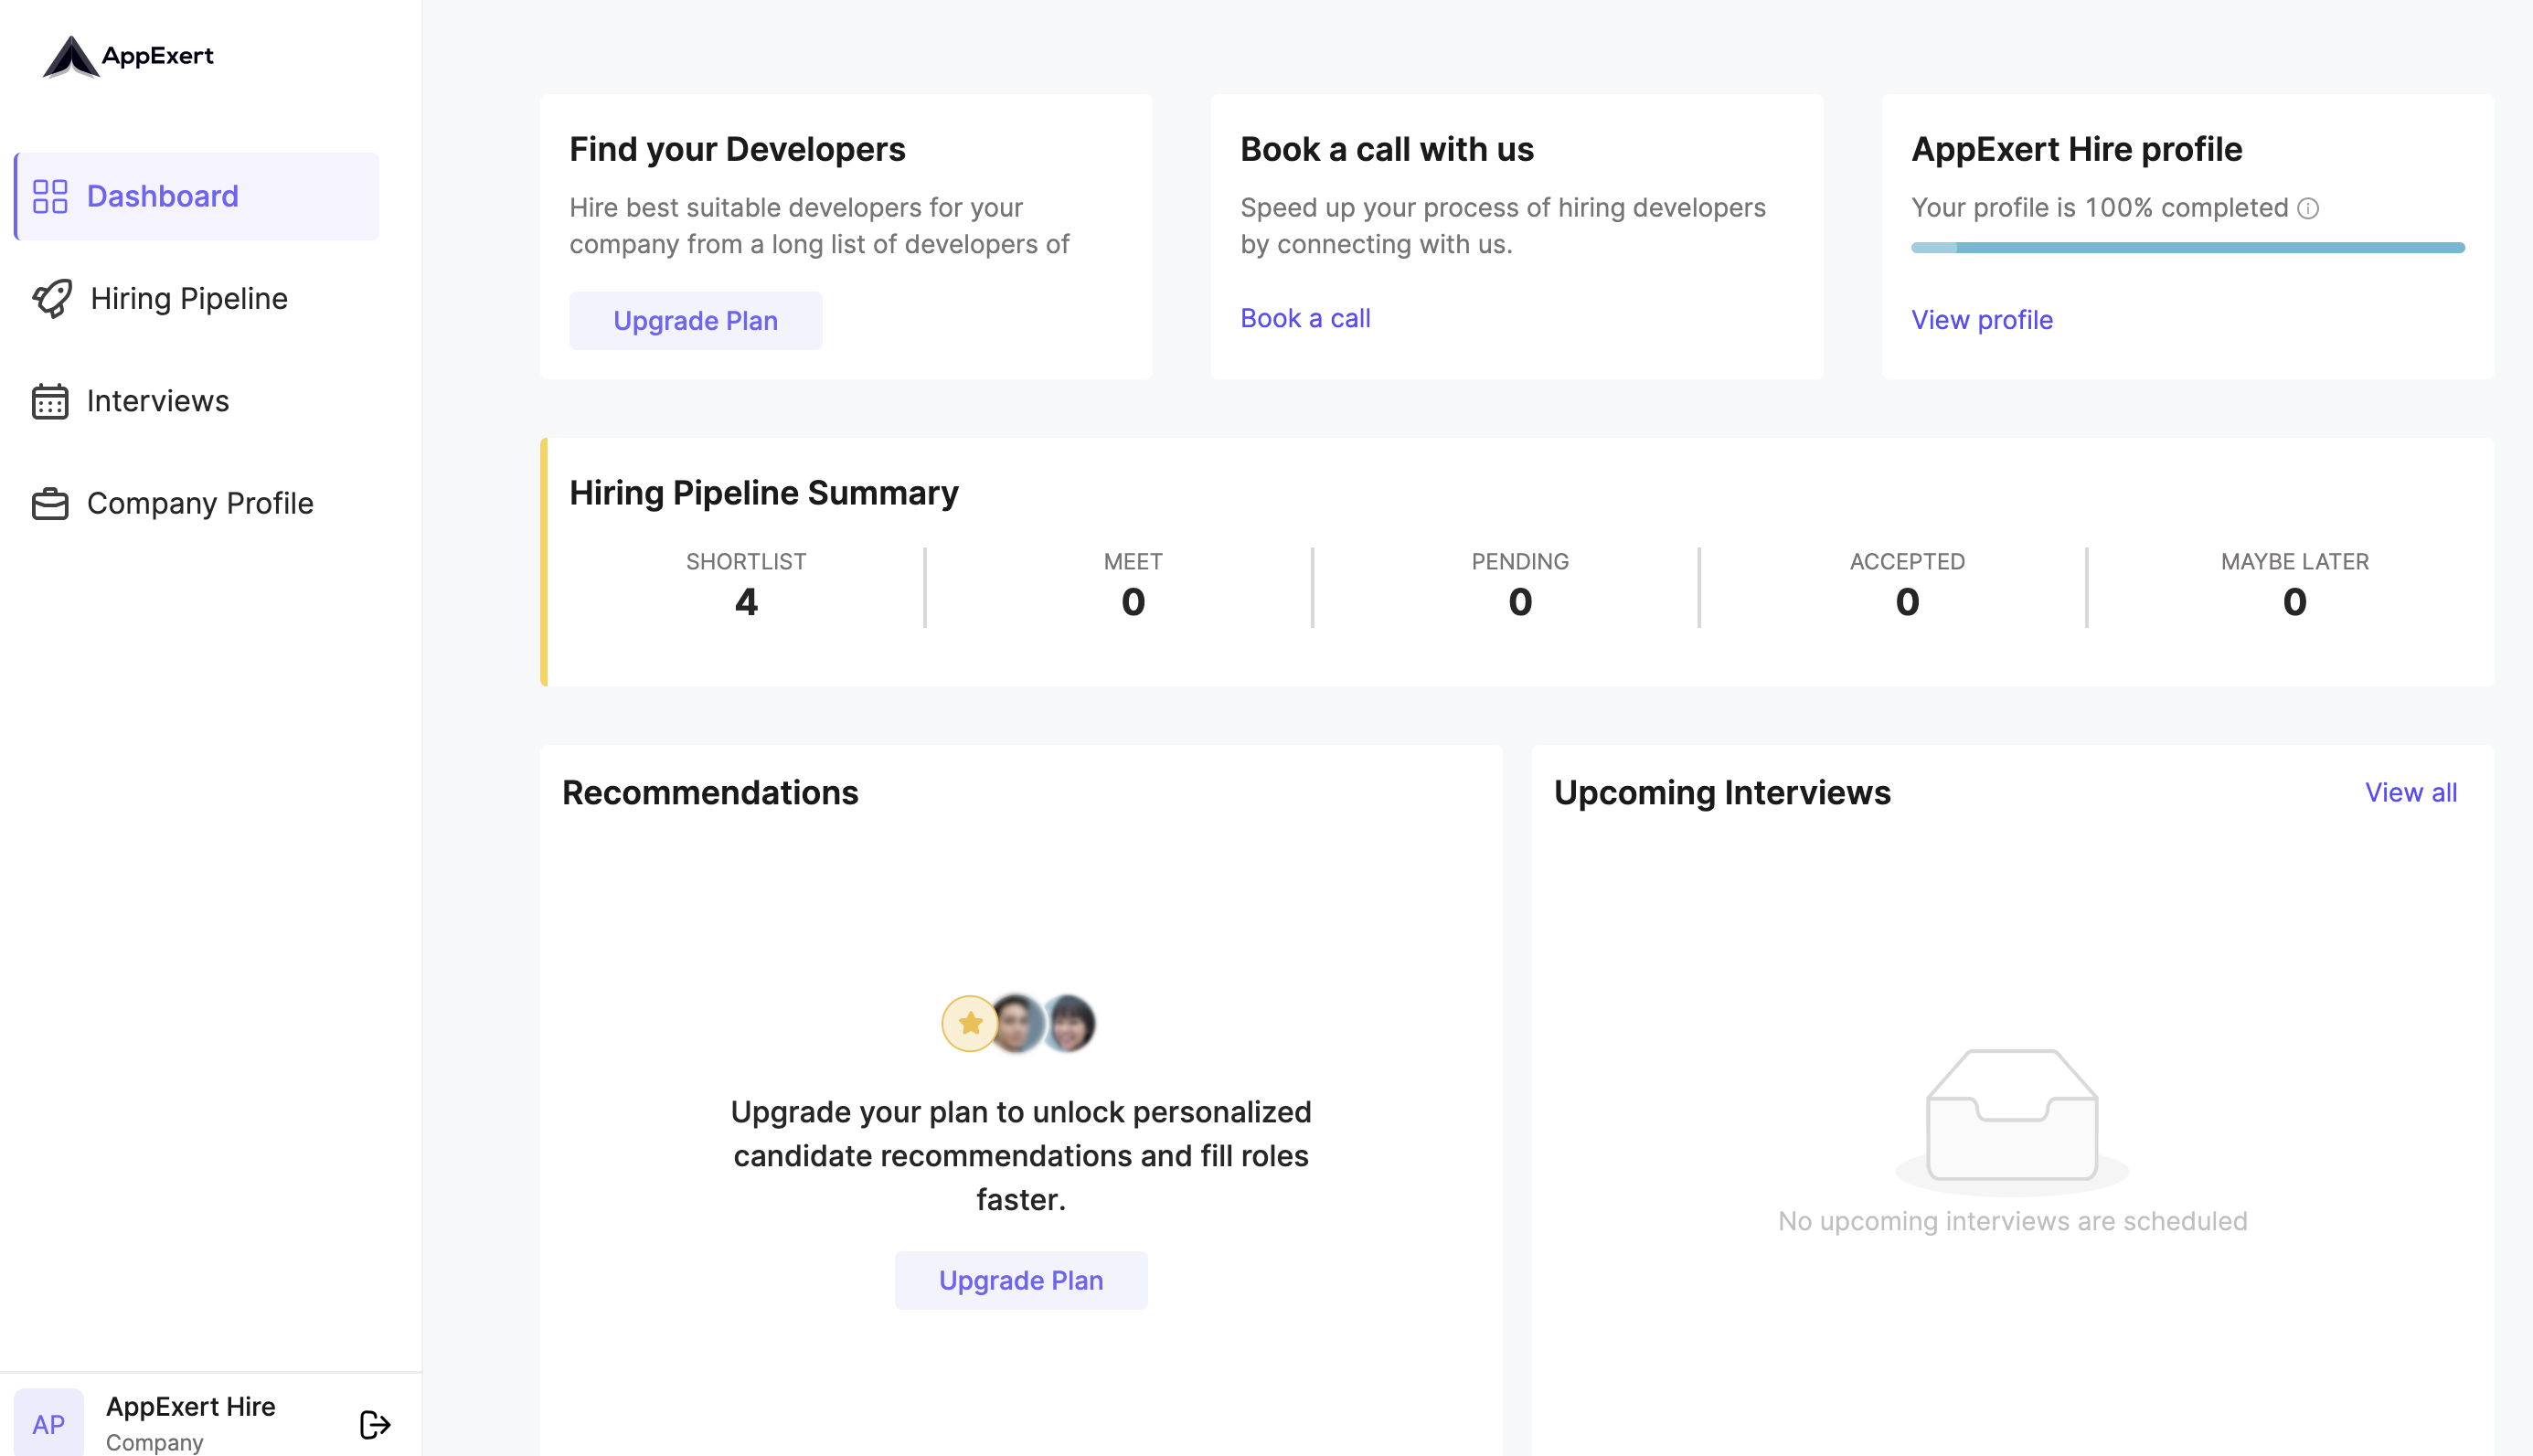Click the Accepted count

1907,602
